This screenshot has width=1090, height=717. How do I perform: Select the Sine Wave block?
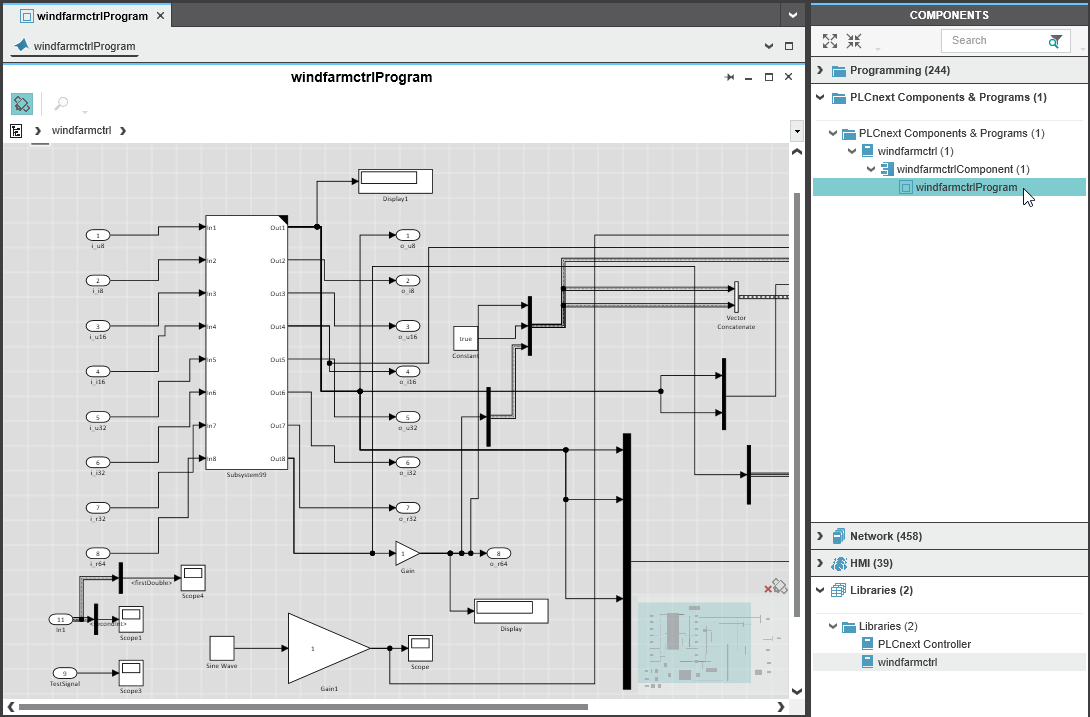pos(221,647)
